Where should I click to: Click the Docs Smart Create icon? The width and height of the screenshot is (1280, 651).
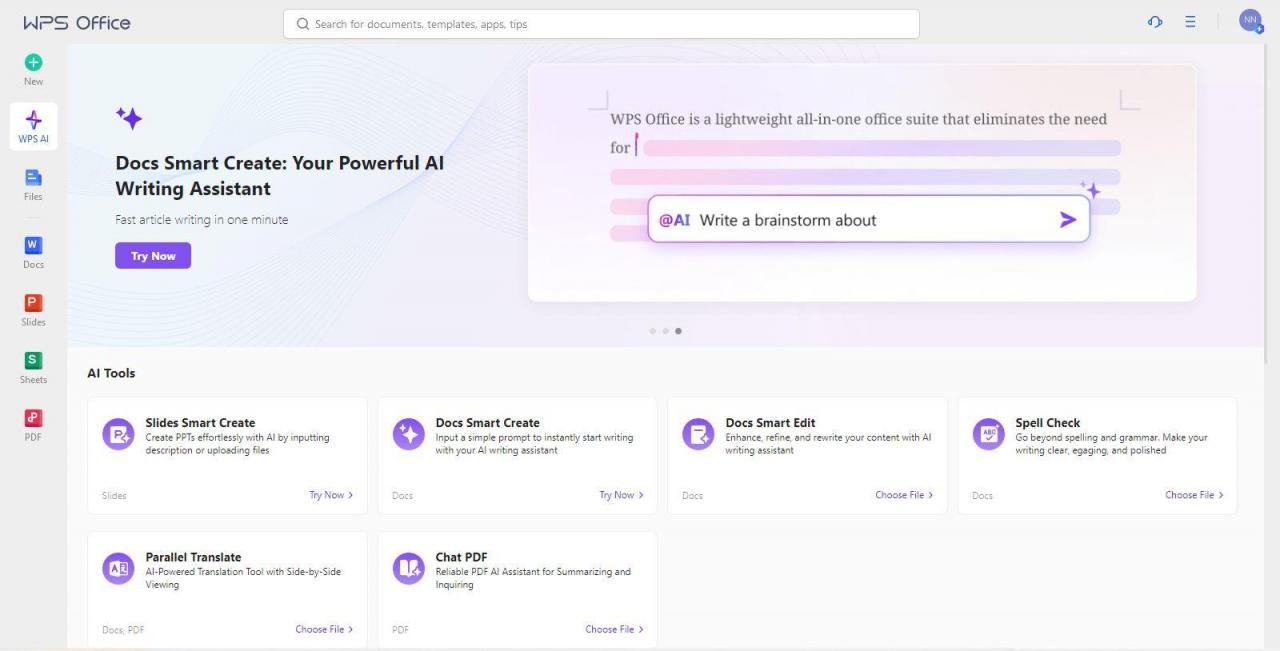[408, 434]
